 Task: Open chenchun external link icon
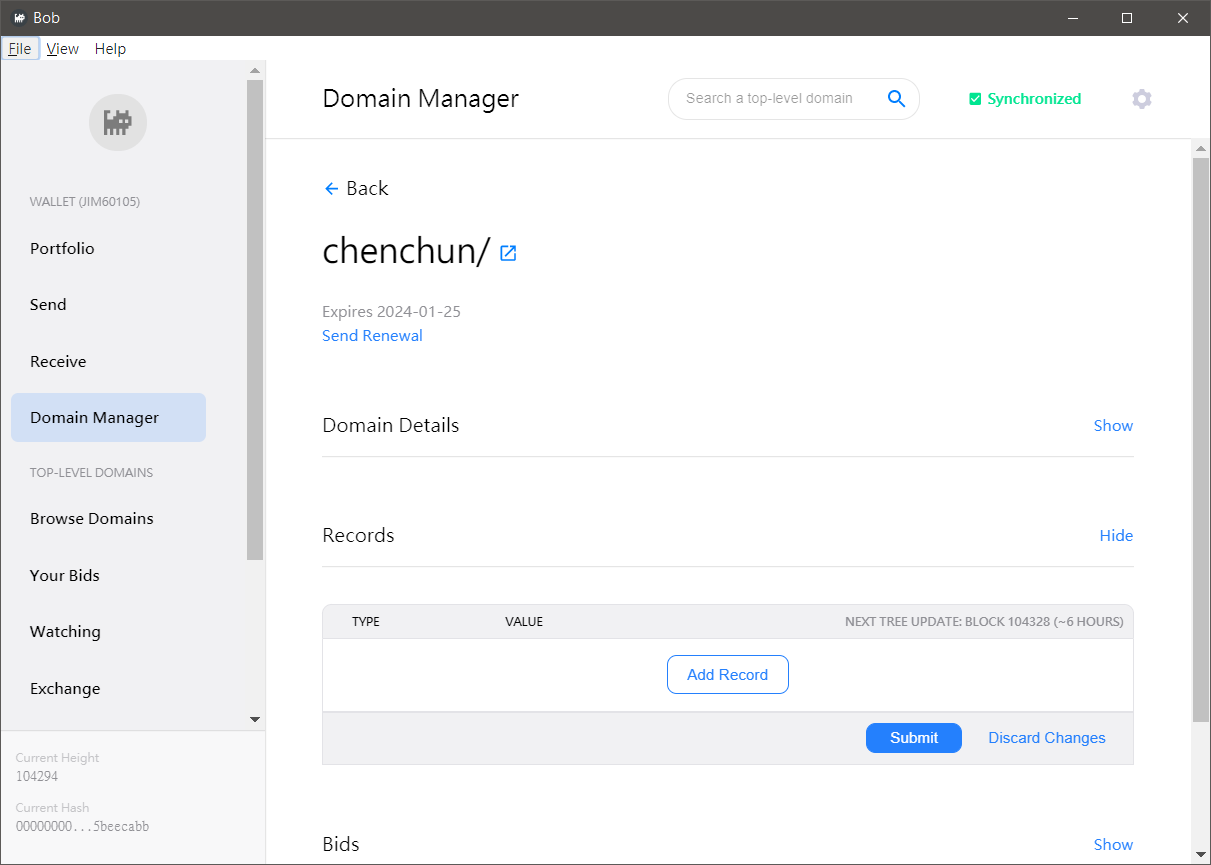(x=508, y=253)
